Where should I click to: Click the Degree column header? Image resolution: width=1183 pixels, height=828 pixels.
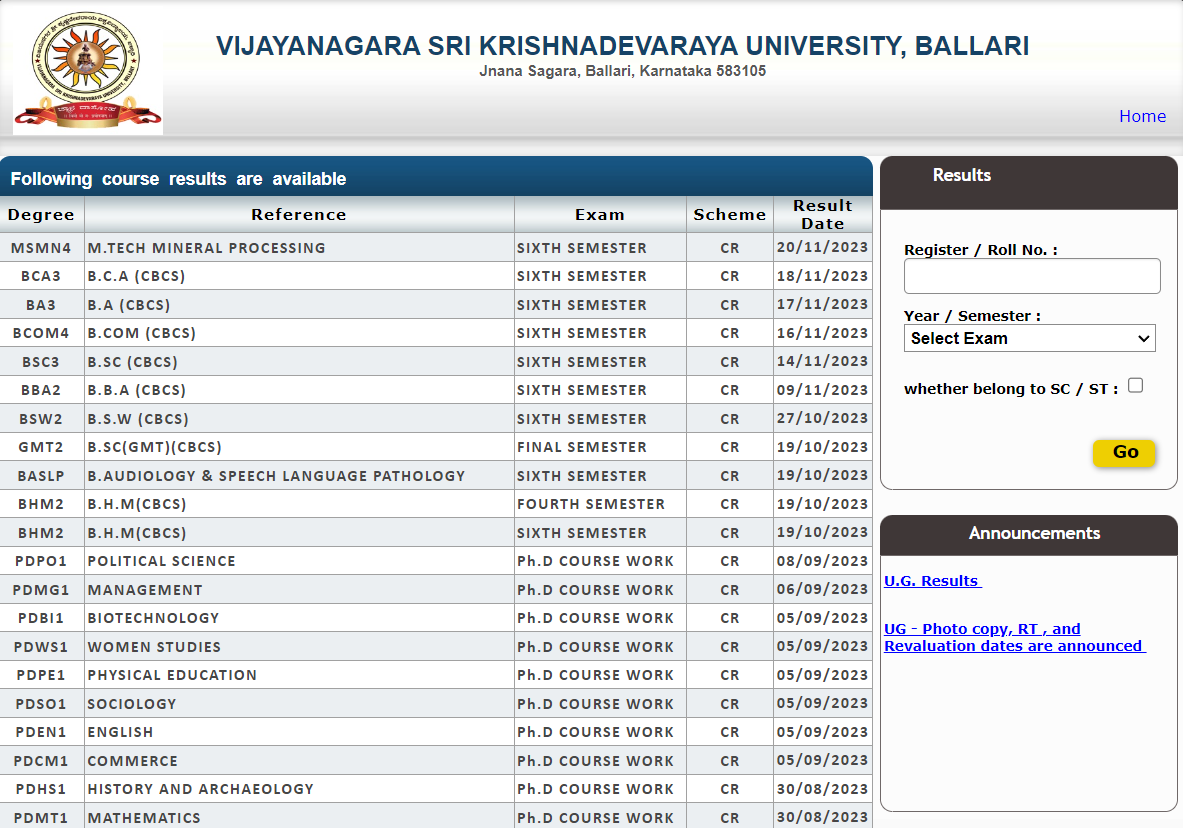pyautogui.click(x=41, y=214)
